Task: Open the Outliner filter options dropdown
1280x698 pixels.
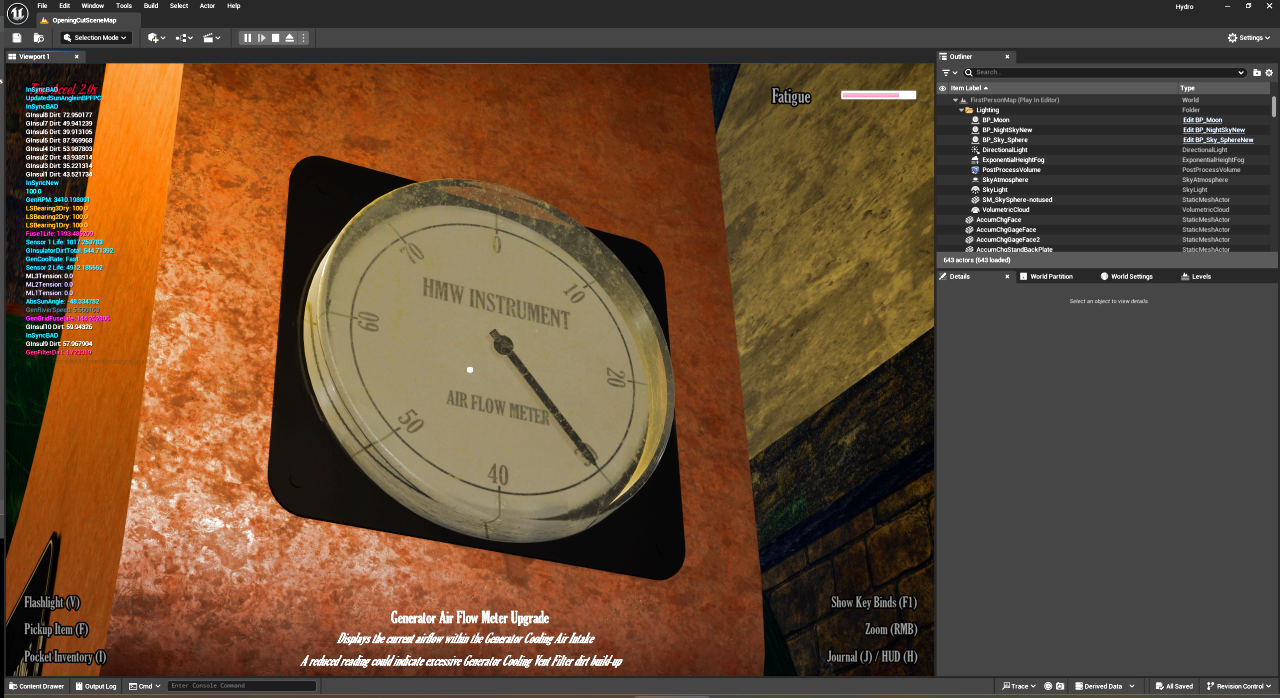Action: pos(949,72)
